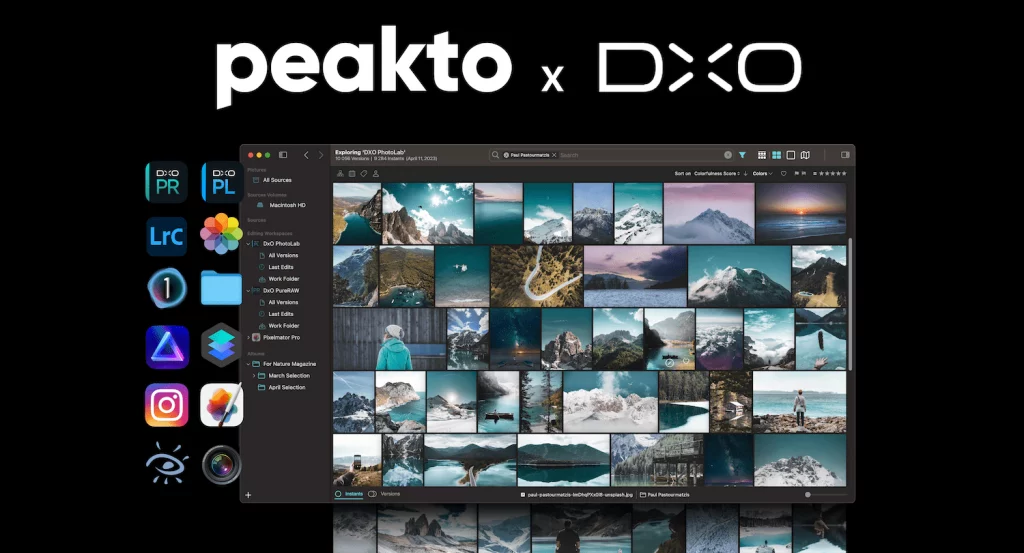
Task: Expand the March Selection chevron
Action: (254, 375)
